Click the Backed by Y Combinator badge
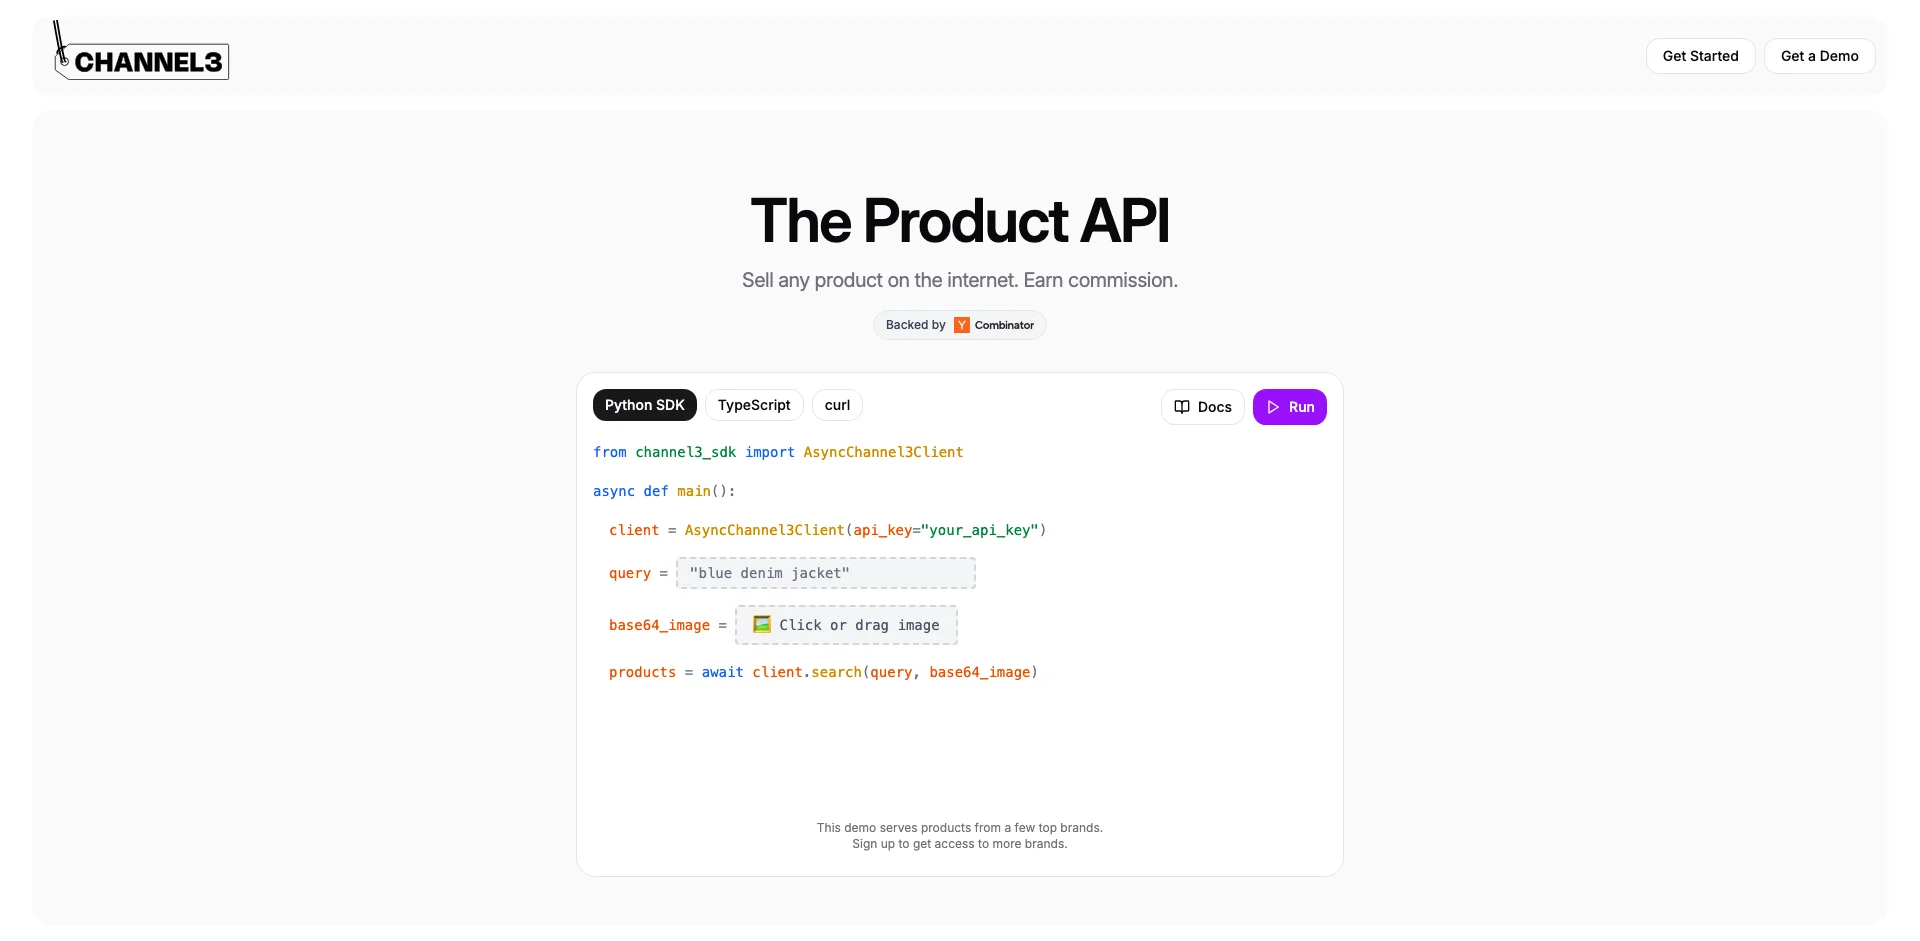Screen dimensions: 1920x941 pos(960,325)
